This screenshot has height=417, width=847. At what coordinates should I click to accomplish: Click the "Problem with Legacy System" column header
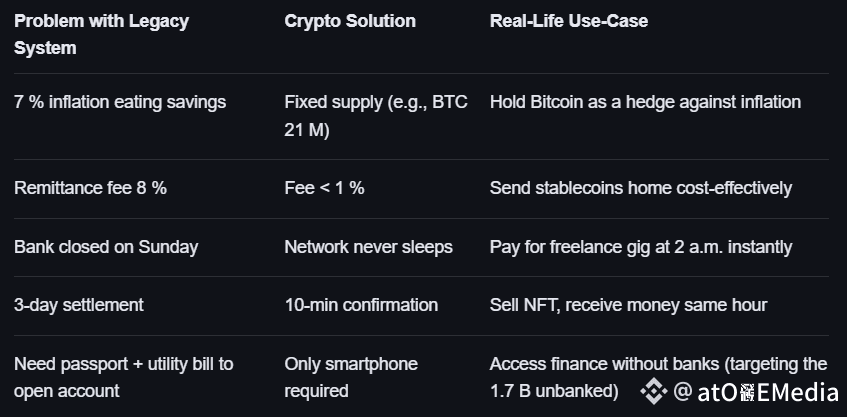(x=101, y=34)
